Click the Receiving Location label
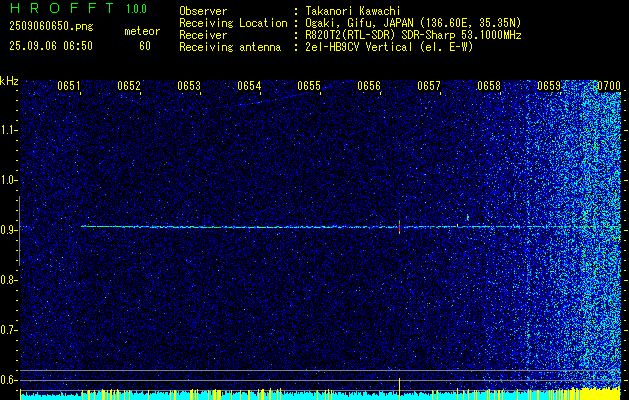 (233, 23)
